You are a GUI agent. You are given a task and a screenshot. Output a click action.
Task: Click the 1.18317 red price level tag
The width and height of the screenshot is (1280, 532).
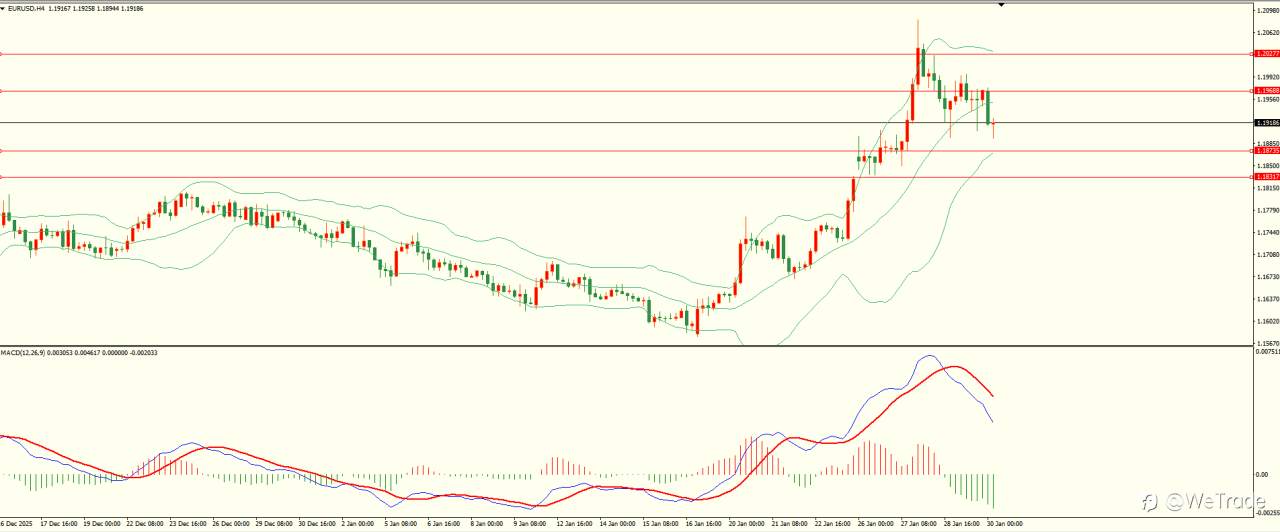point(1266,176)
